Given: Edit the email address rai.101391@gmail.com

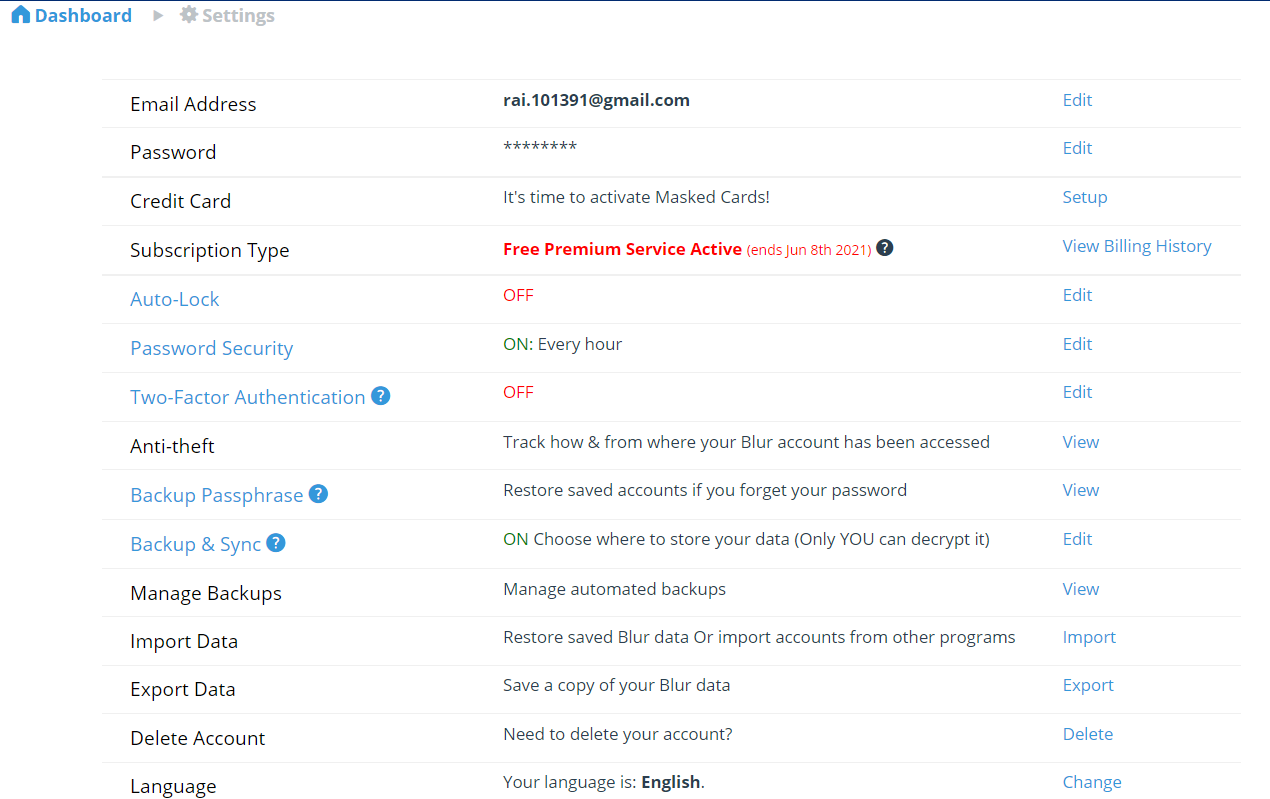Looking at the screenshot, I should click(x=1077, y=100).
